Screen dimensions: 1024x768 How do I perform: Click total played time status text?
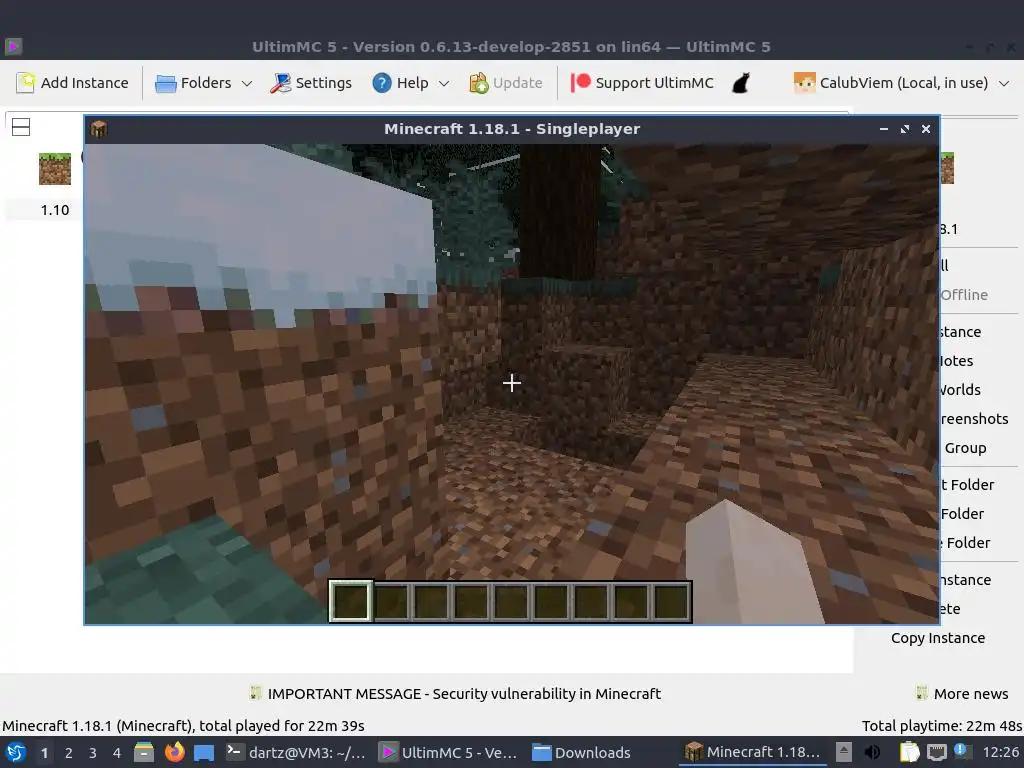click(x=184, y=726)
